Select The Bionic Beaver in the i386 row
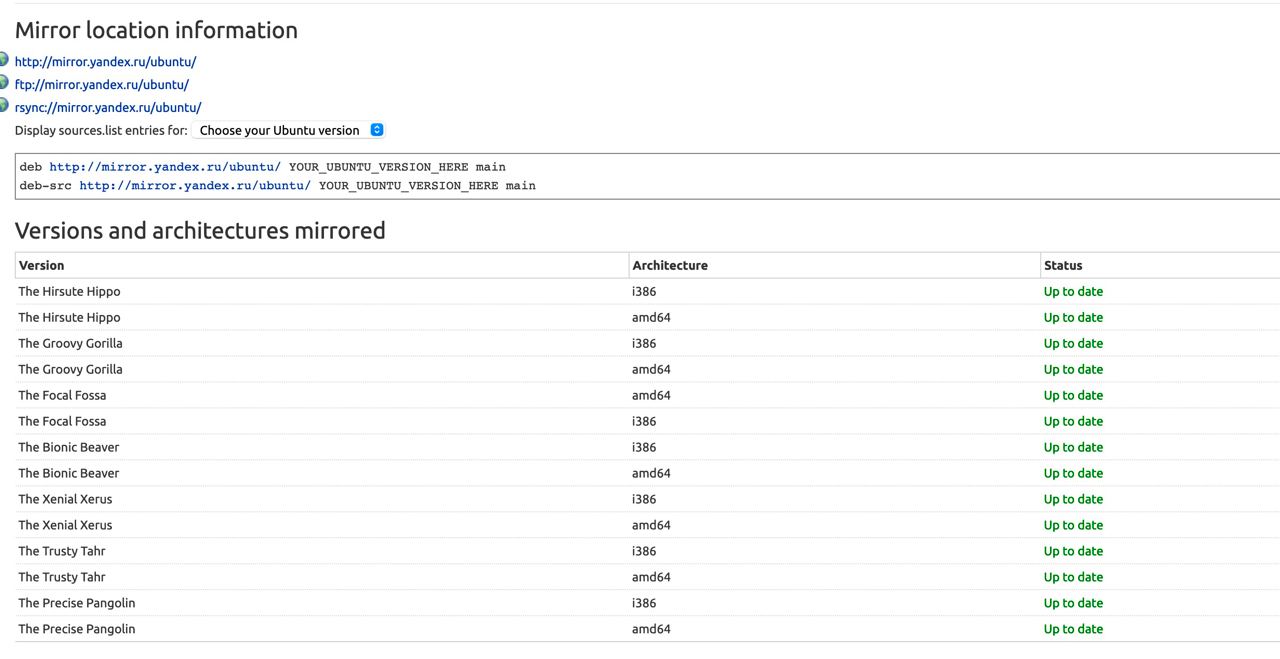 click(x=68, y=447)
